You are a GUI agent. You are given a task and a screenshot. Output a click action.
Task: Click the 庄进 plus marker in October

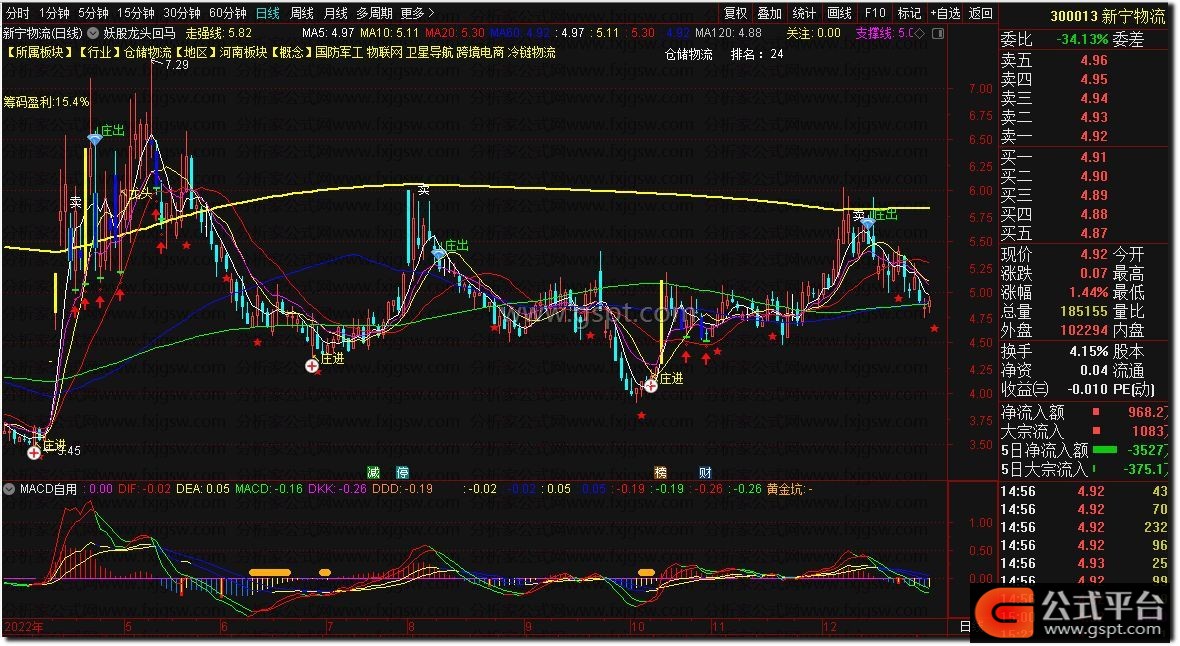(x=651, y=385)
